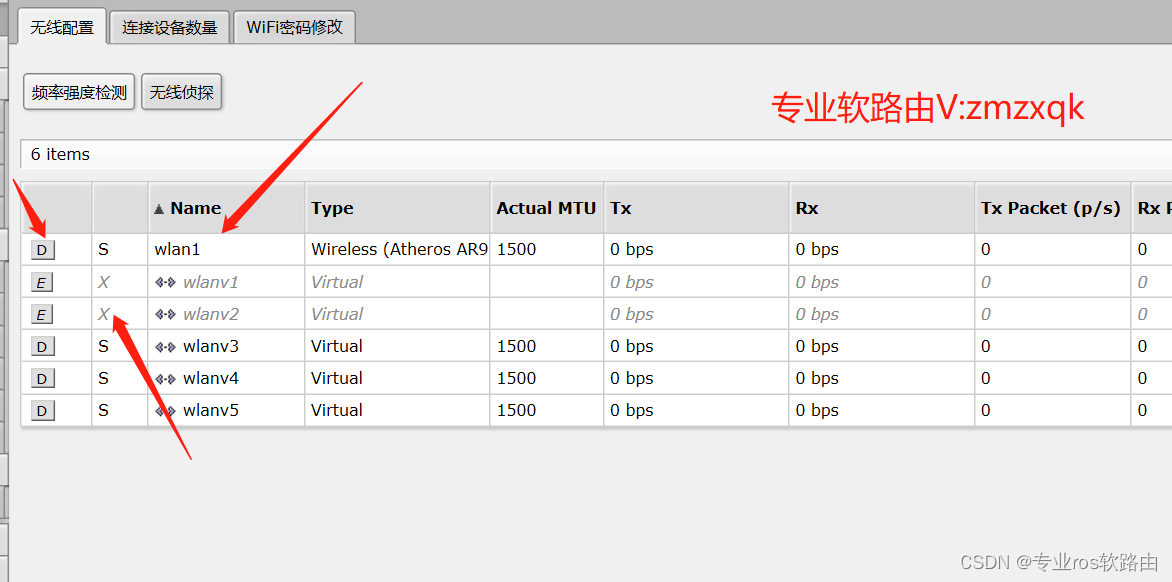Select the Wireless (Atheros AR9 type cell
The image size is (1172, 582).
[x=399, y=250]
